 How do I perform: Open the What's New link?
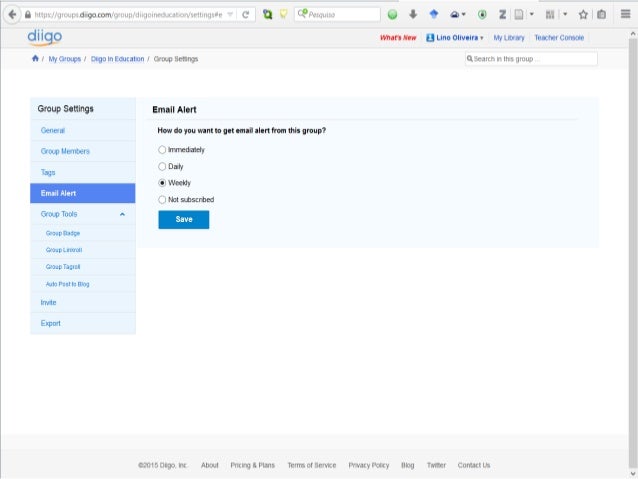coord(398,37)
